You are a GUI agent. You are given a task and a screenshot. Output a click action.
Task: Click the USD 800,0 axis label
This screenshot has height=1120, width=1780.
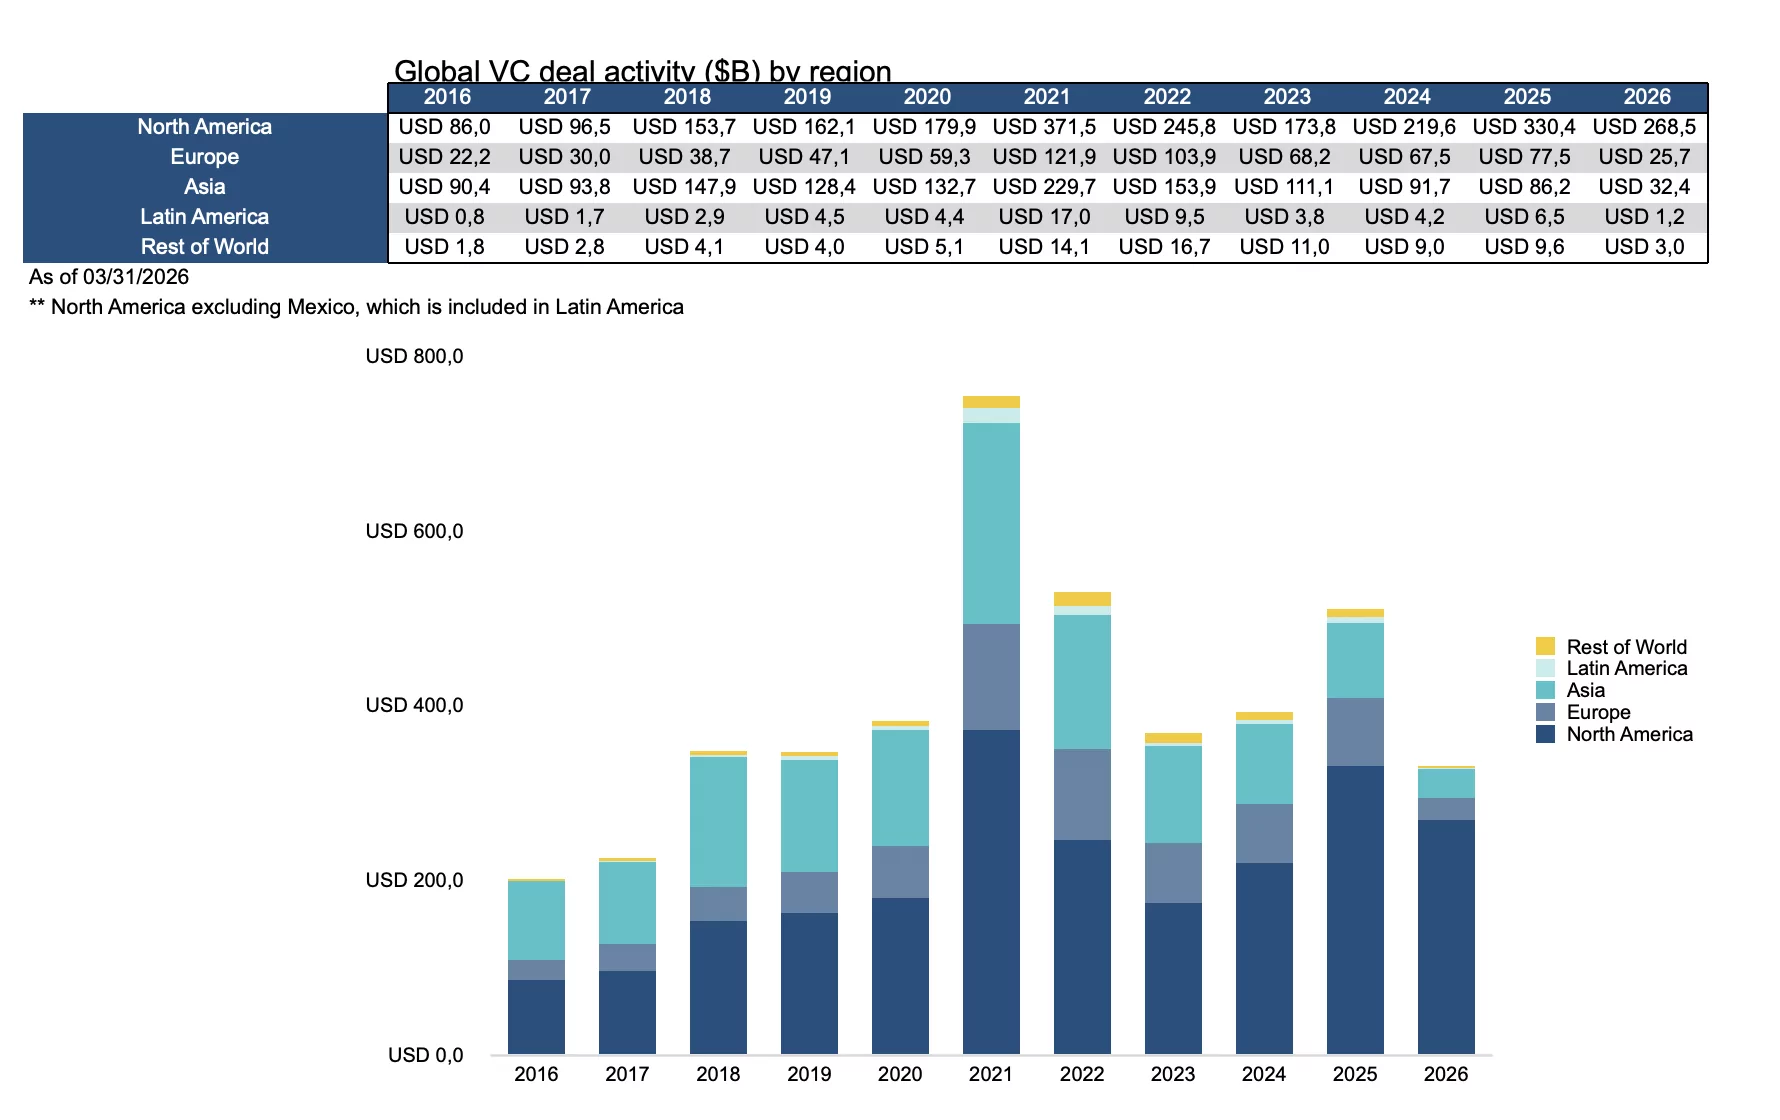point(415,355)
